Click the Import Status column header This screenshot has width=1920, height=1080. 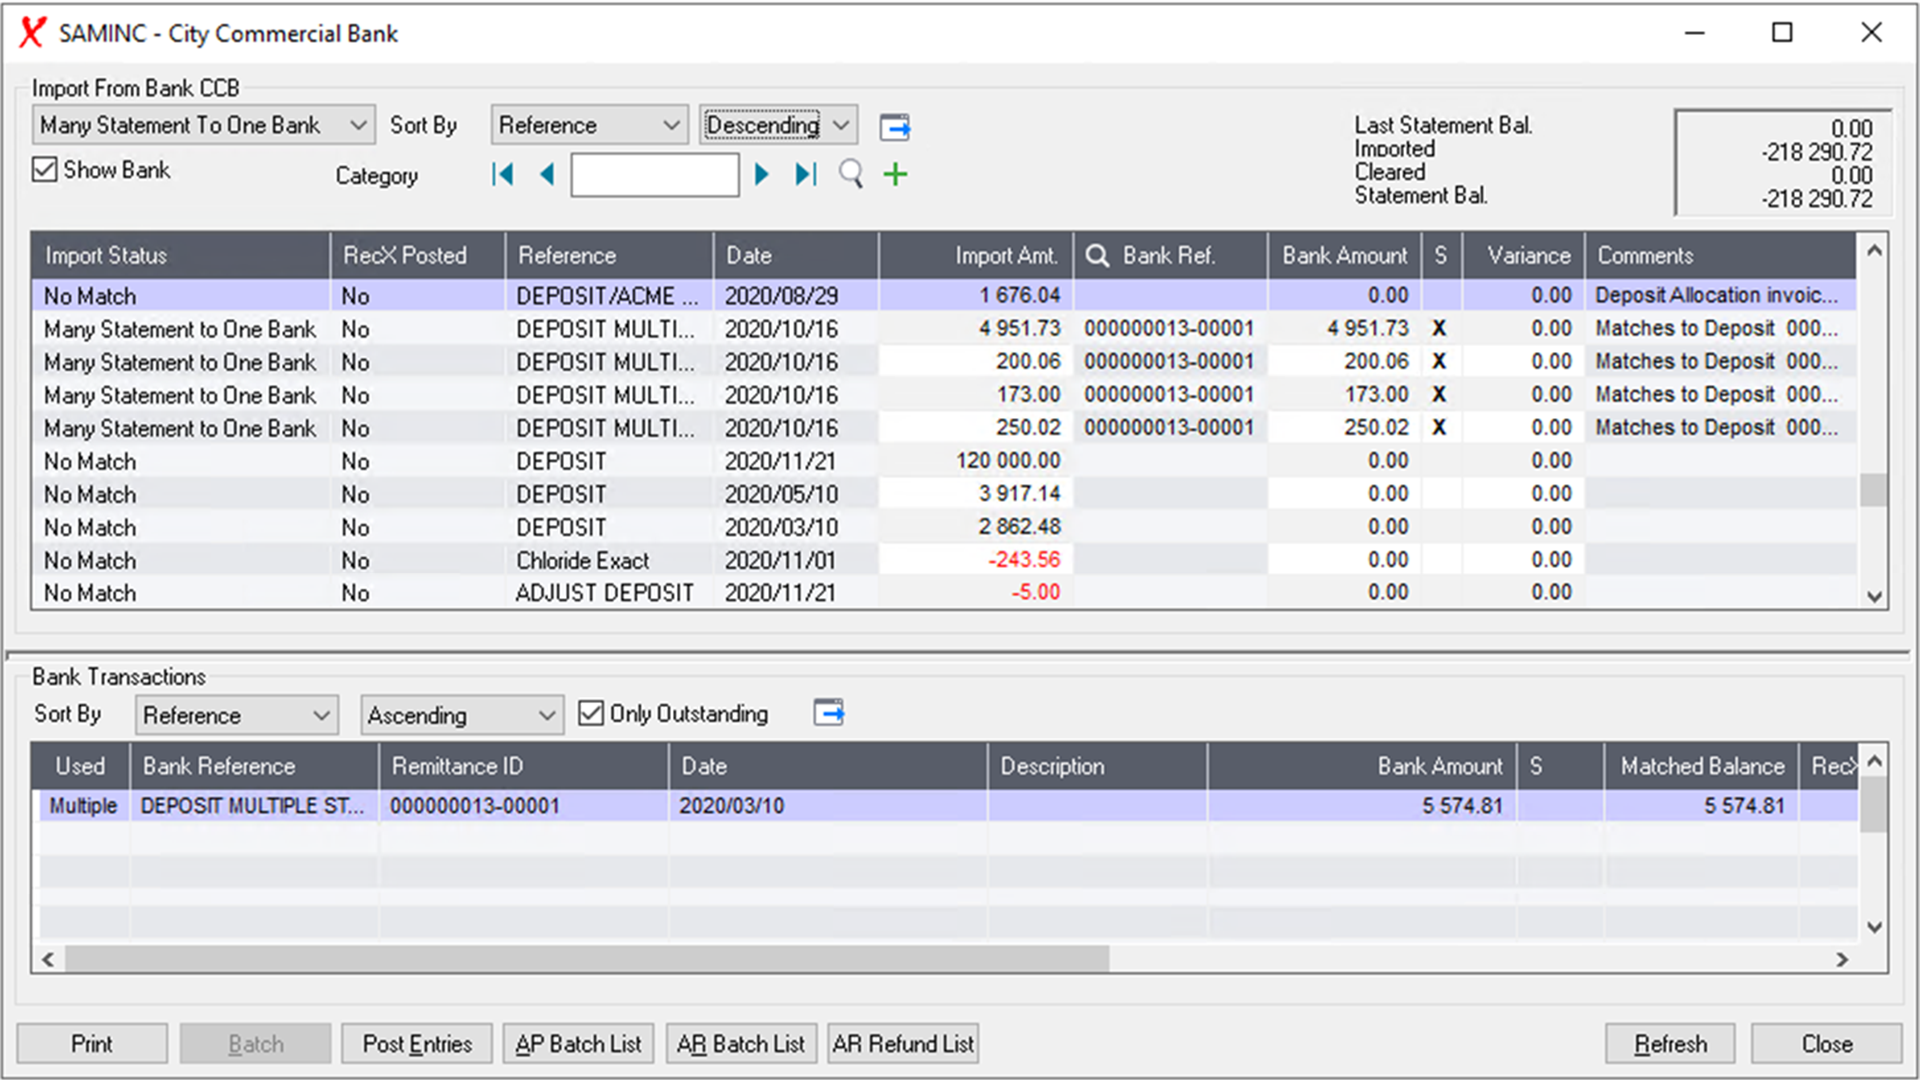click(180, 256)
